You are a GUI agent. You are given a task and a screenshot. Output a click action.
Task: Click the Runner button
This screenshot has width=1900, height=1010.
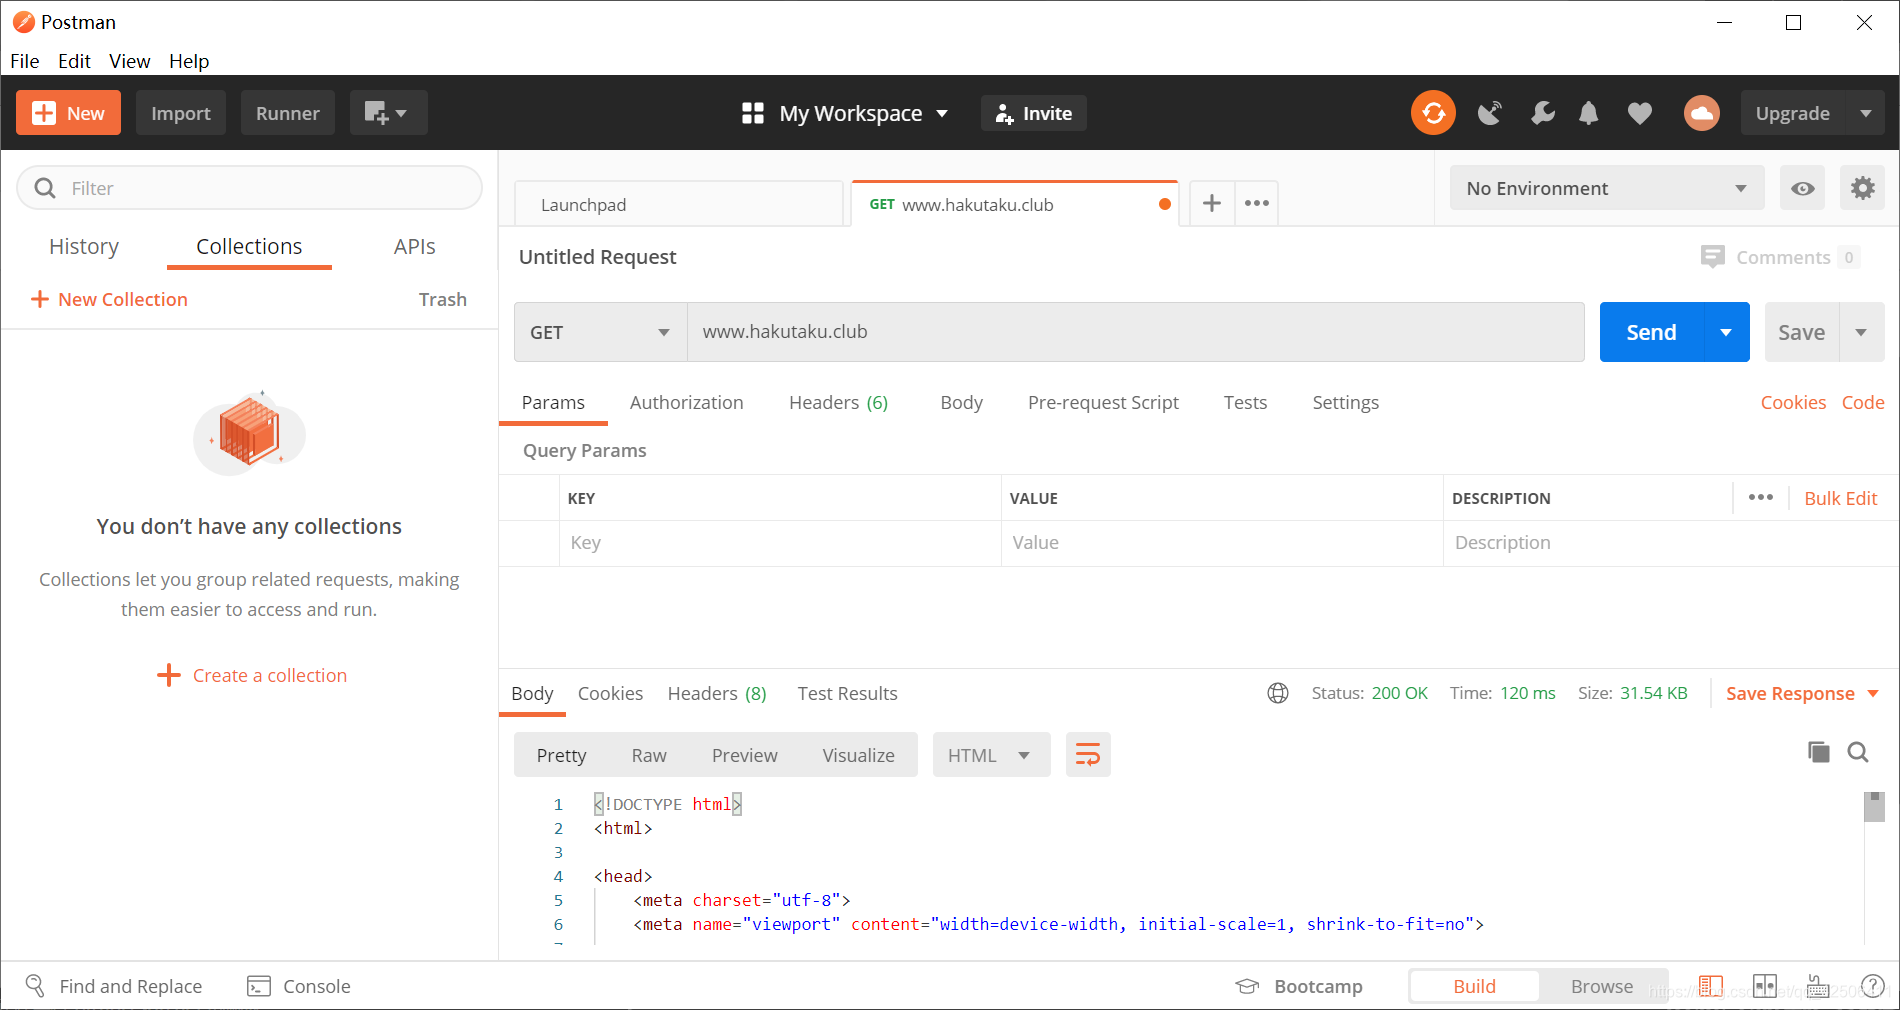(x=287, y=113)
